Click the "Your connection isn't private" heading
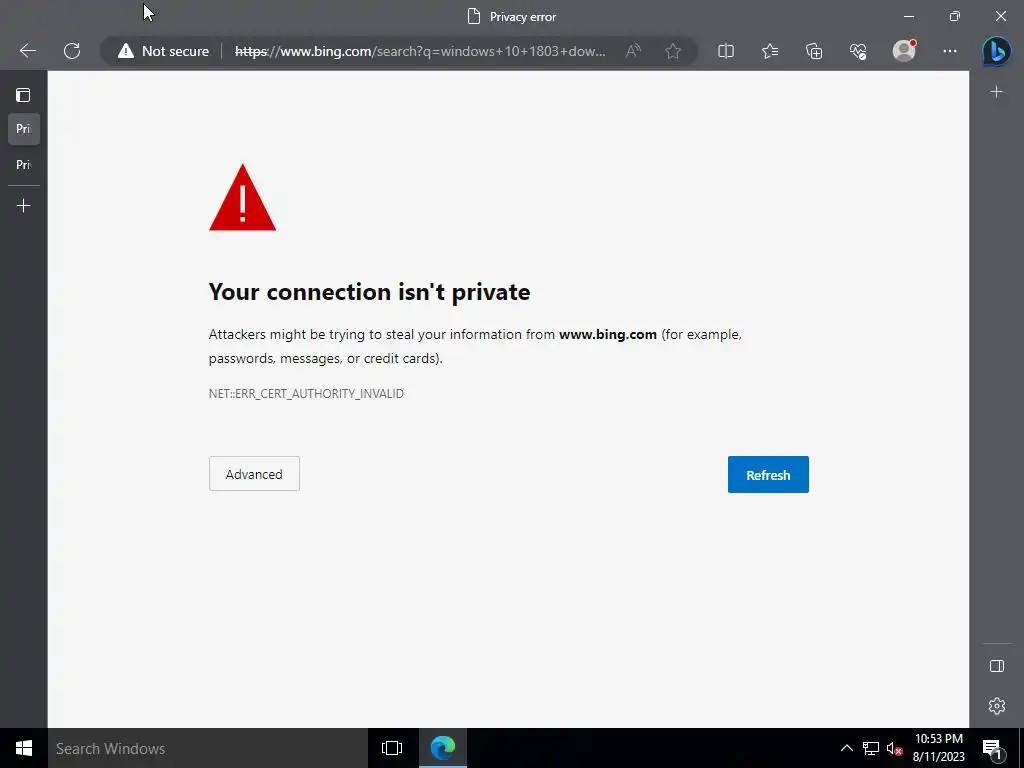1024x768 pixels. (370, 292)
